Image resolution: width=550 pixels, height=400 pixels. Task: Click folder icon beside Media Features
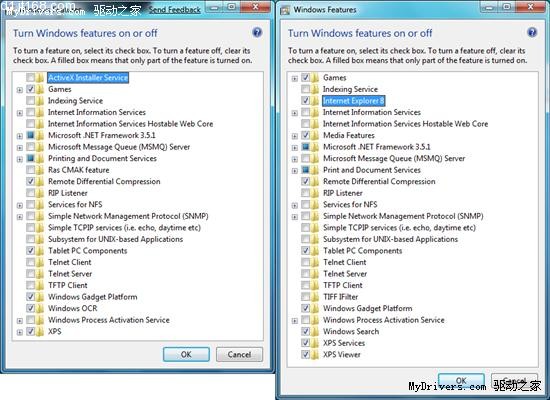point(315,135)
